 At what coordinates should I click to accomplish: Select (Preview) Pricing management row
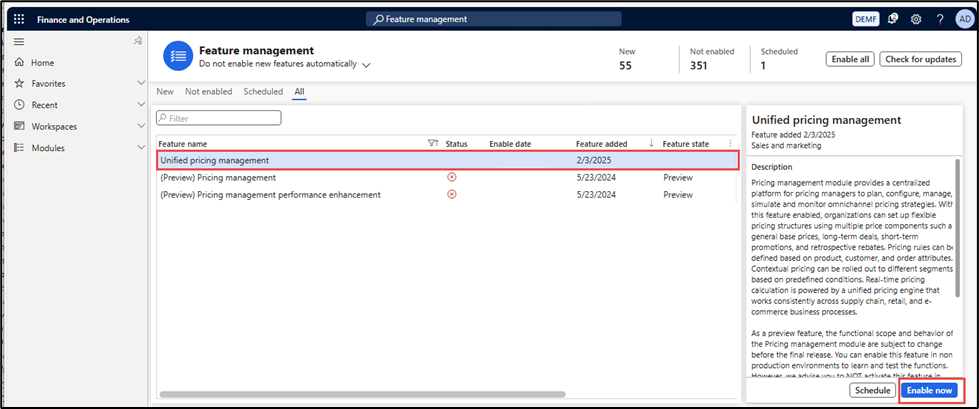tap(446, 177)
